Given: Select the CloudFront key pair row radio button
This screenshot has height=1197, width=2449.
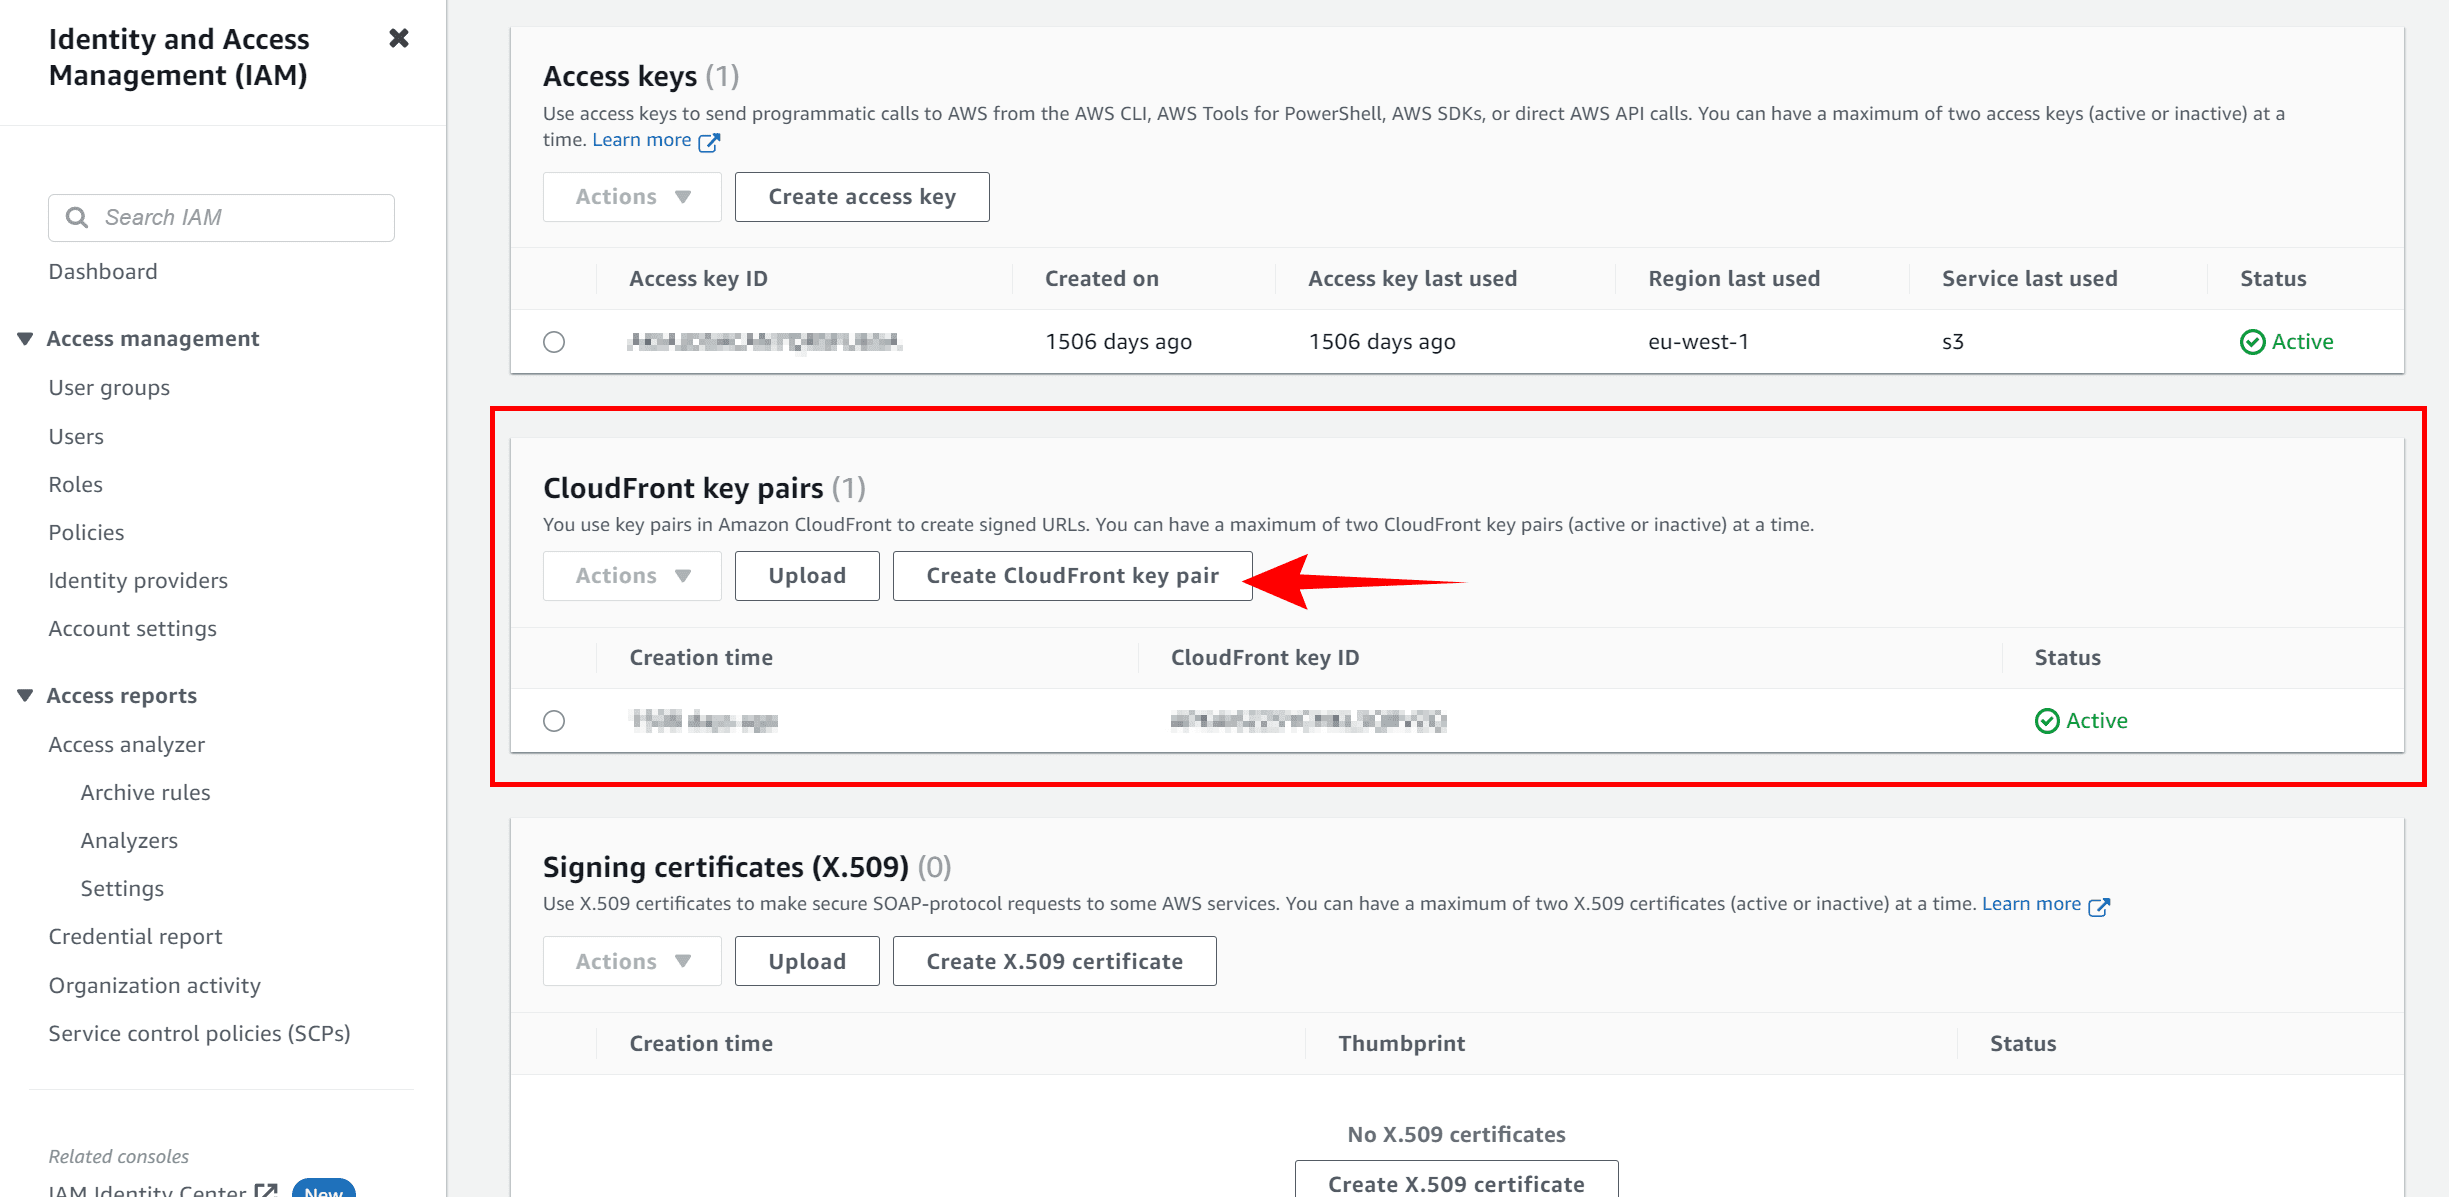Looking at the screenshot, I should pyautogui.click(x=554, y=721).
